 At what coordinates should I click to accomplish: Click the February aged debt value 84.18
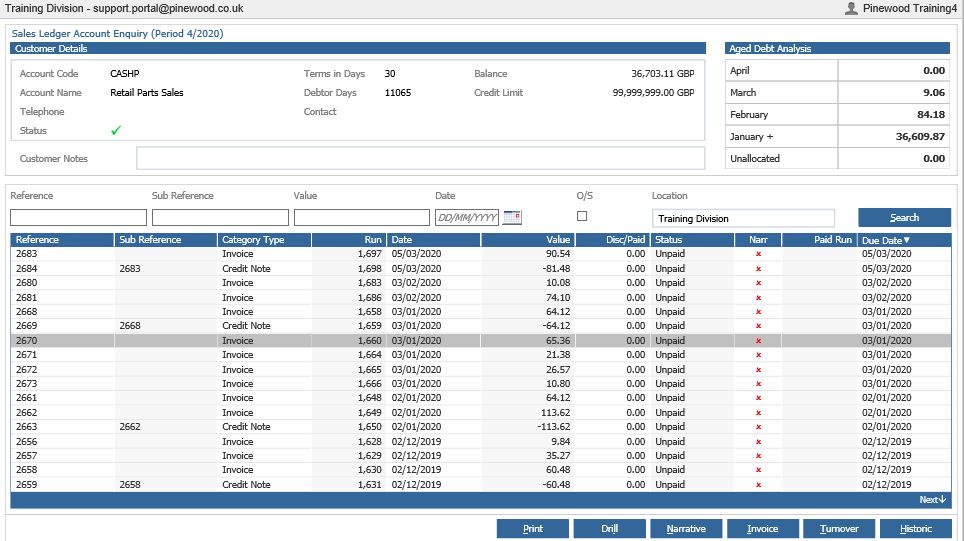point(931,114)
